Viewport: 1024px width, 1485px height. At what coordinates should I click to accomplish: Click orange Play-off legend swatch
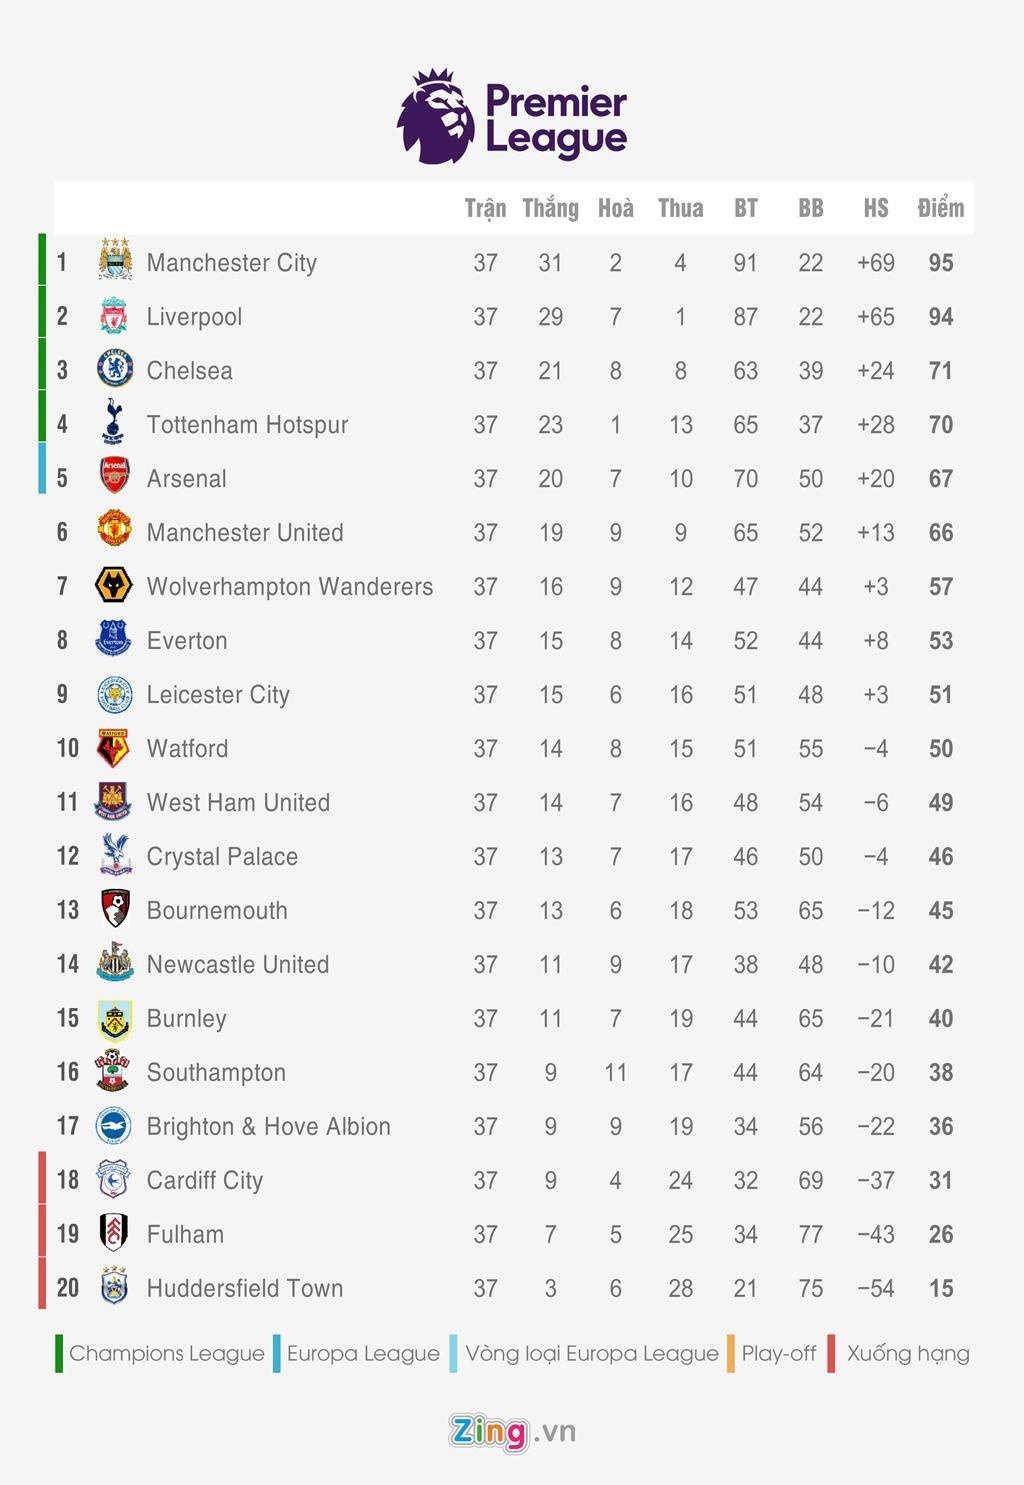tap(732, 1353)
